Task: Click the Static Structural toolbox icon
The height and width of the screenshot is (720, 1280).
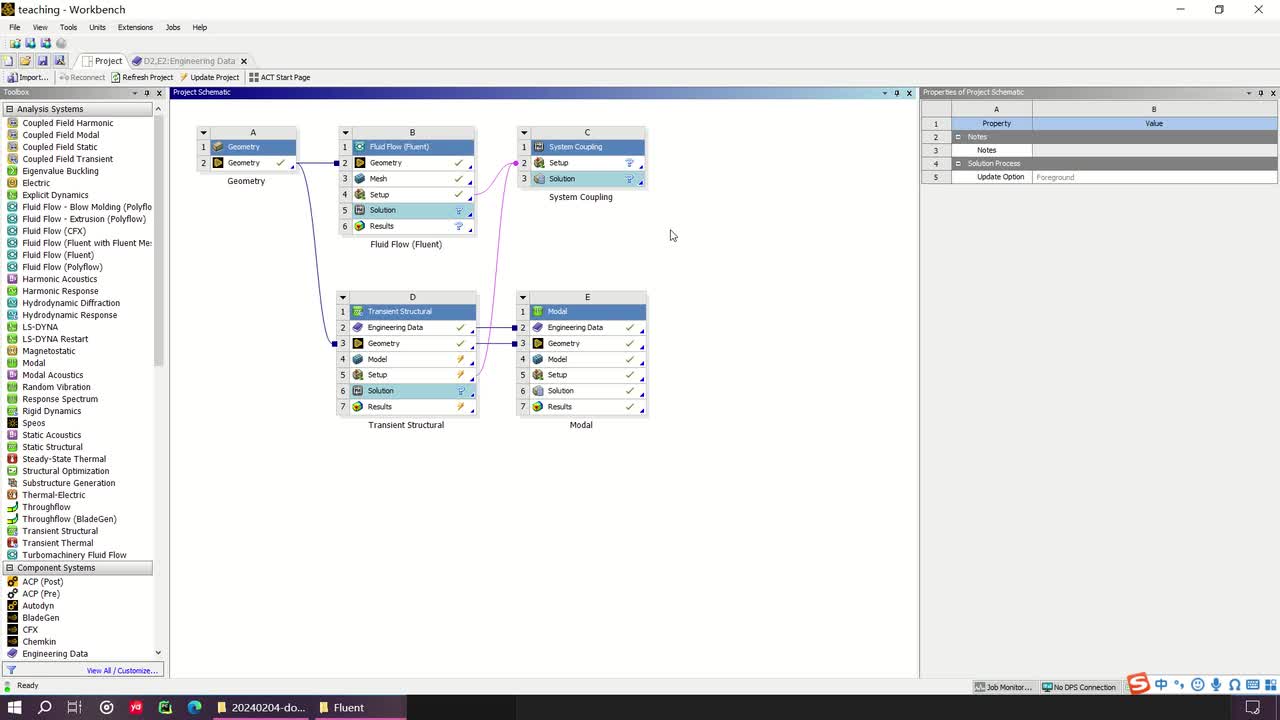Action: coord(12,447)
